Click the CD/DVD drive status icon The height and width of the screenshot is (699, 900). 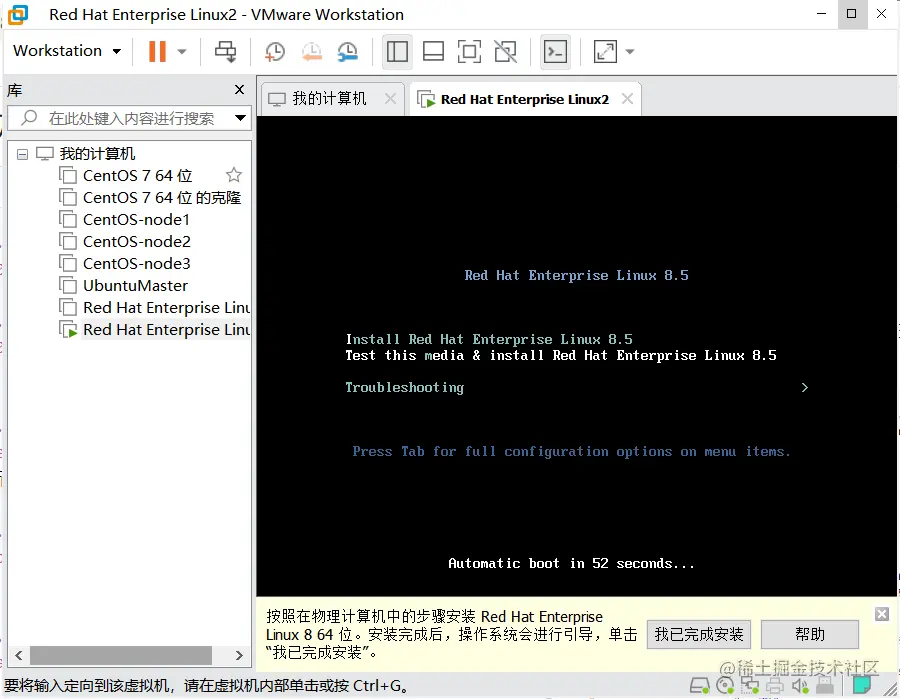click(725, 685)
